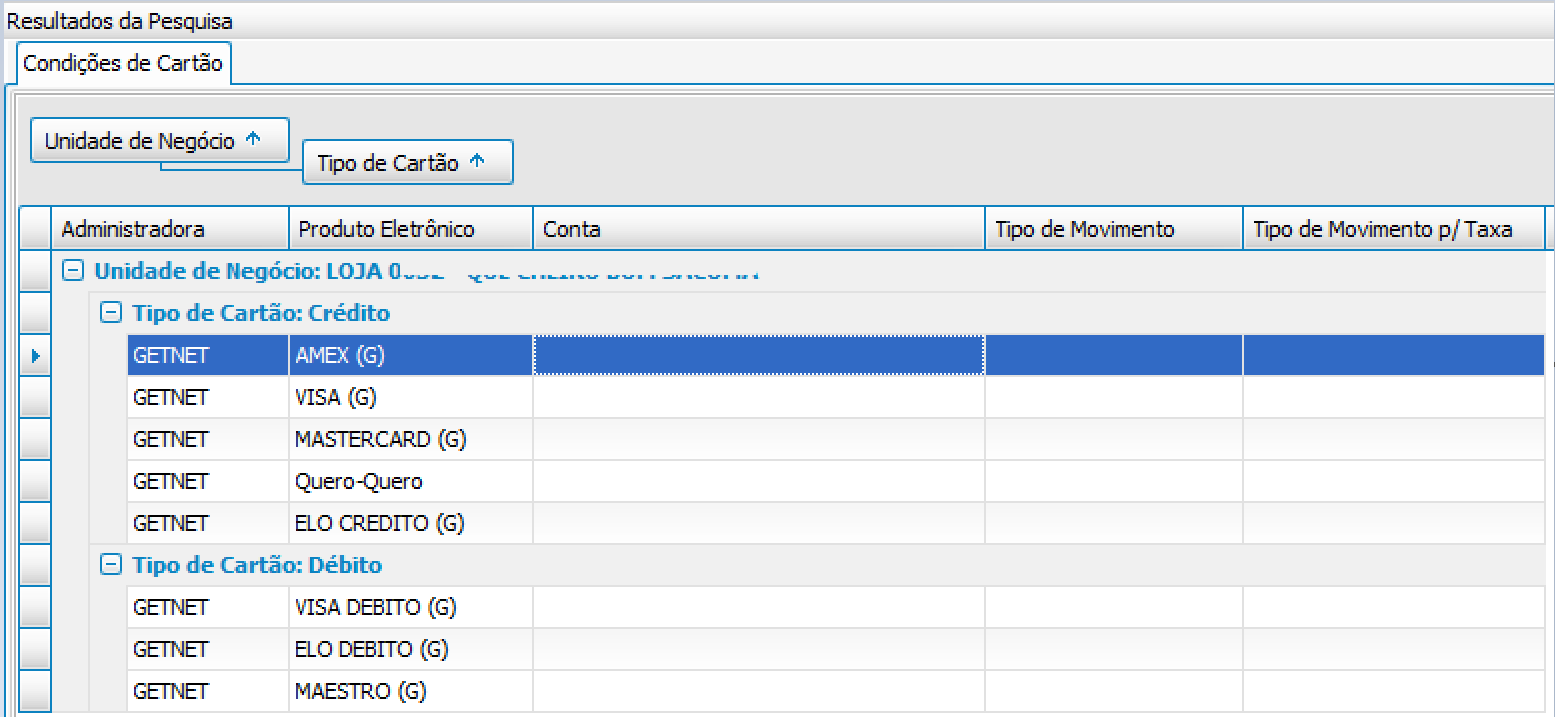Click the row selector beside MAESTRO (G) row

(36, 691)
